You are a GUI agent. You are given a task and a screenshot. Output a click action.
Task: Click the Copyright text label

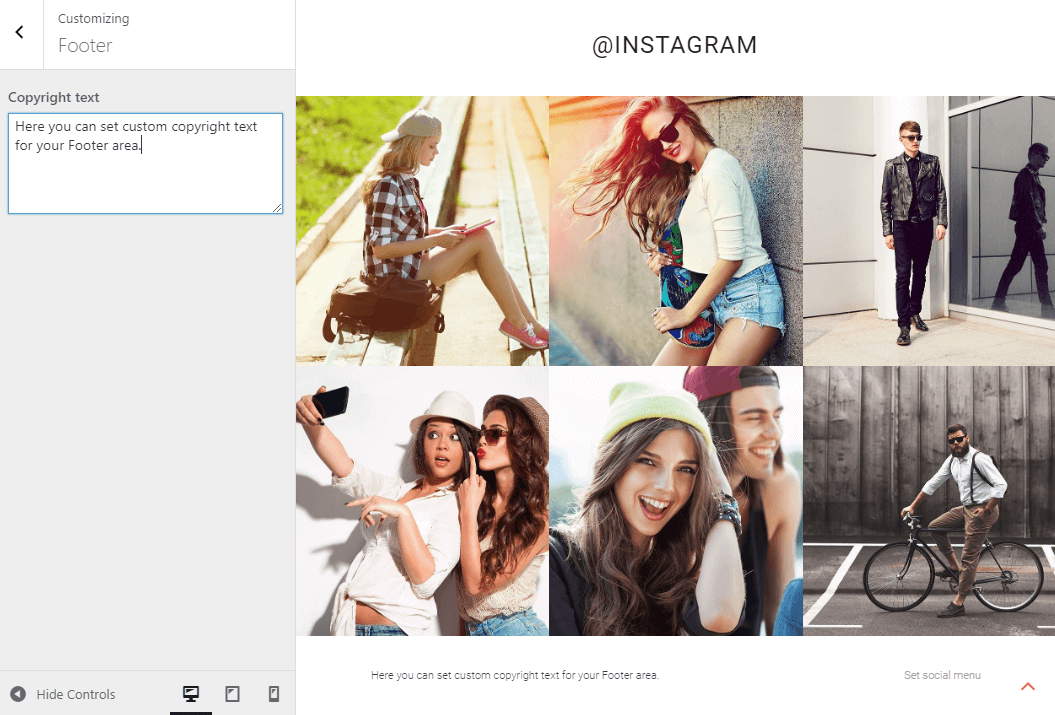click(54, 98)
